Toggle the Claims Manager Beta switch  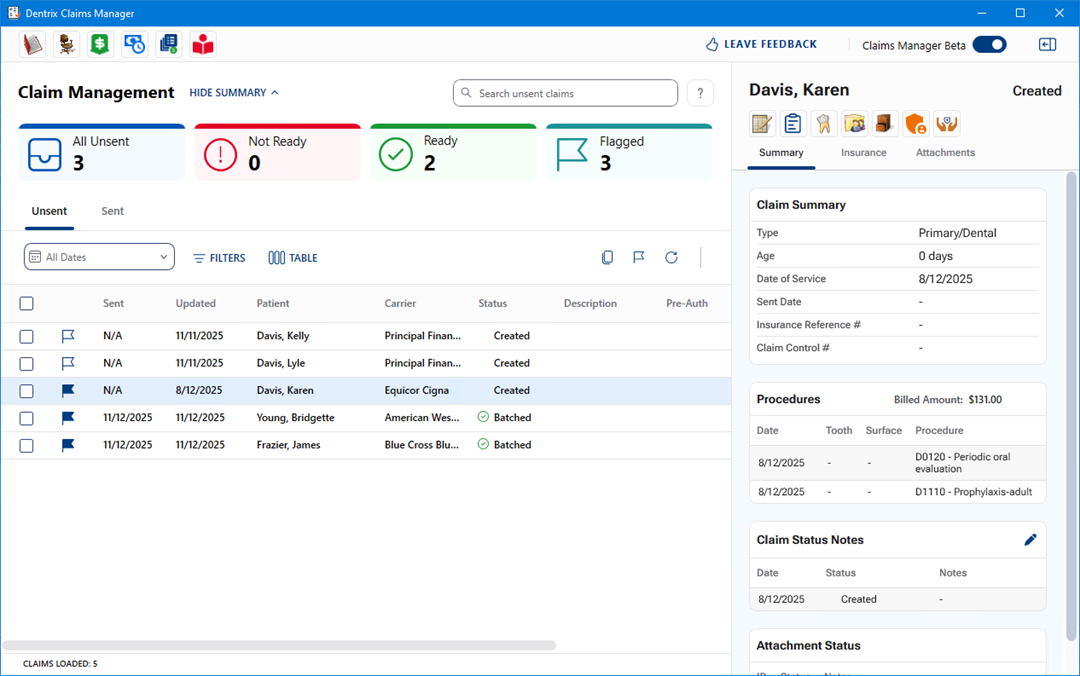pyautogui.click(x=989, y=44)
